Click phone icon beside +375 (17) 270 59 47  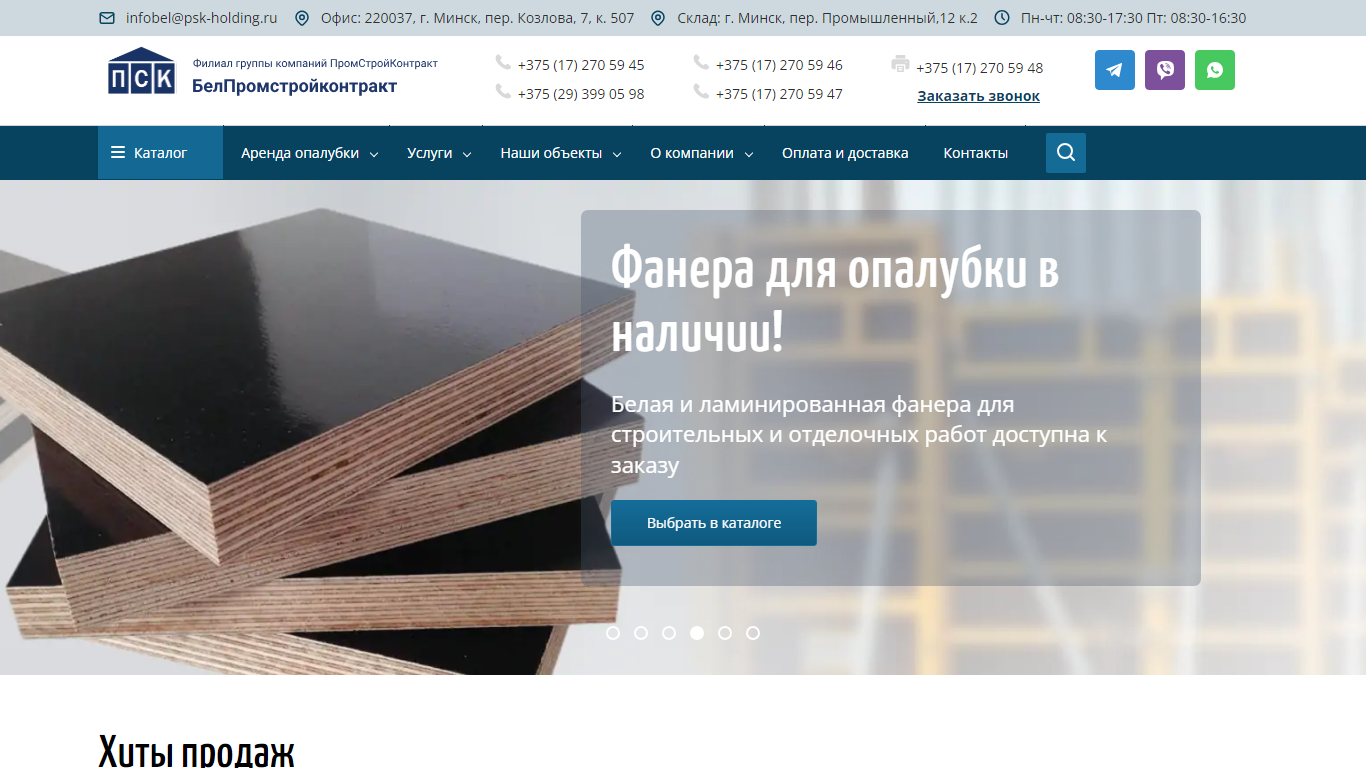click(x=701, y=92)
